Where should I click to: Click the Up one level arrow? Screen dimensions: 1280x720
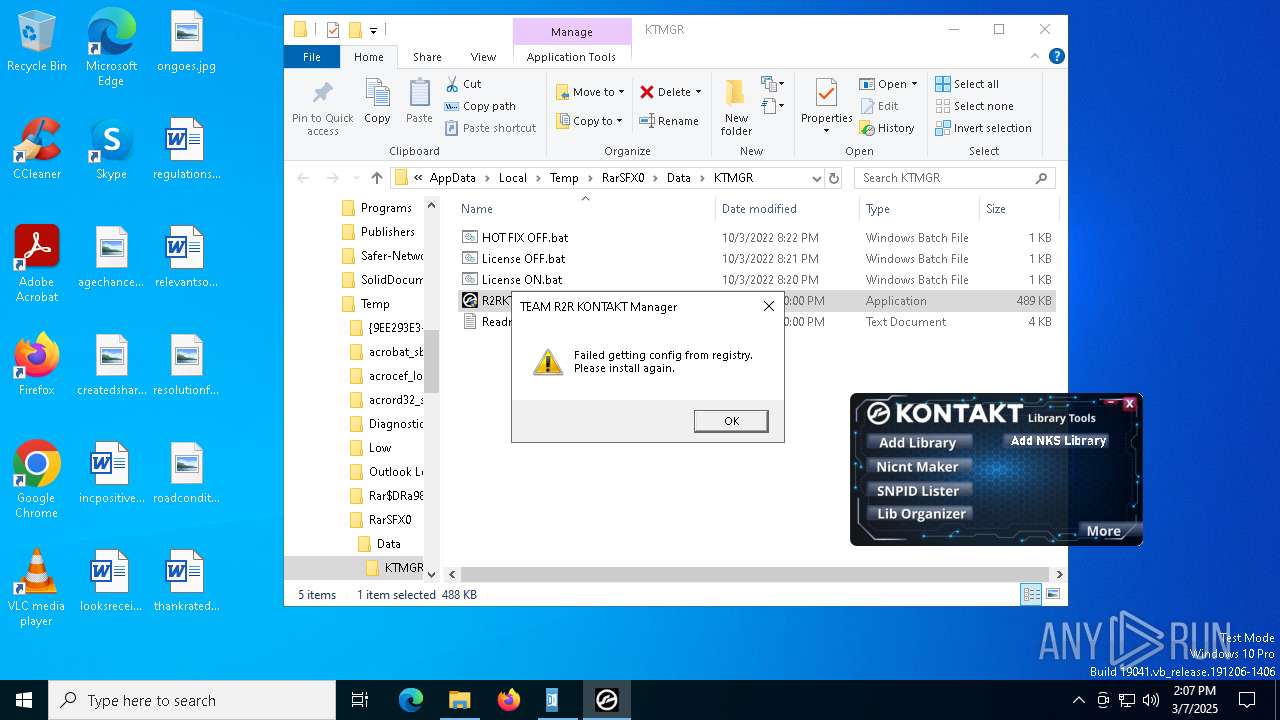coord(376,178)
